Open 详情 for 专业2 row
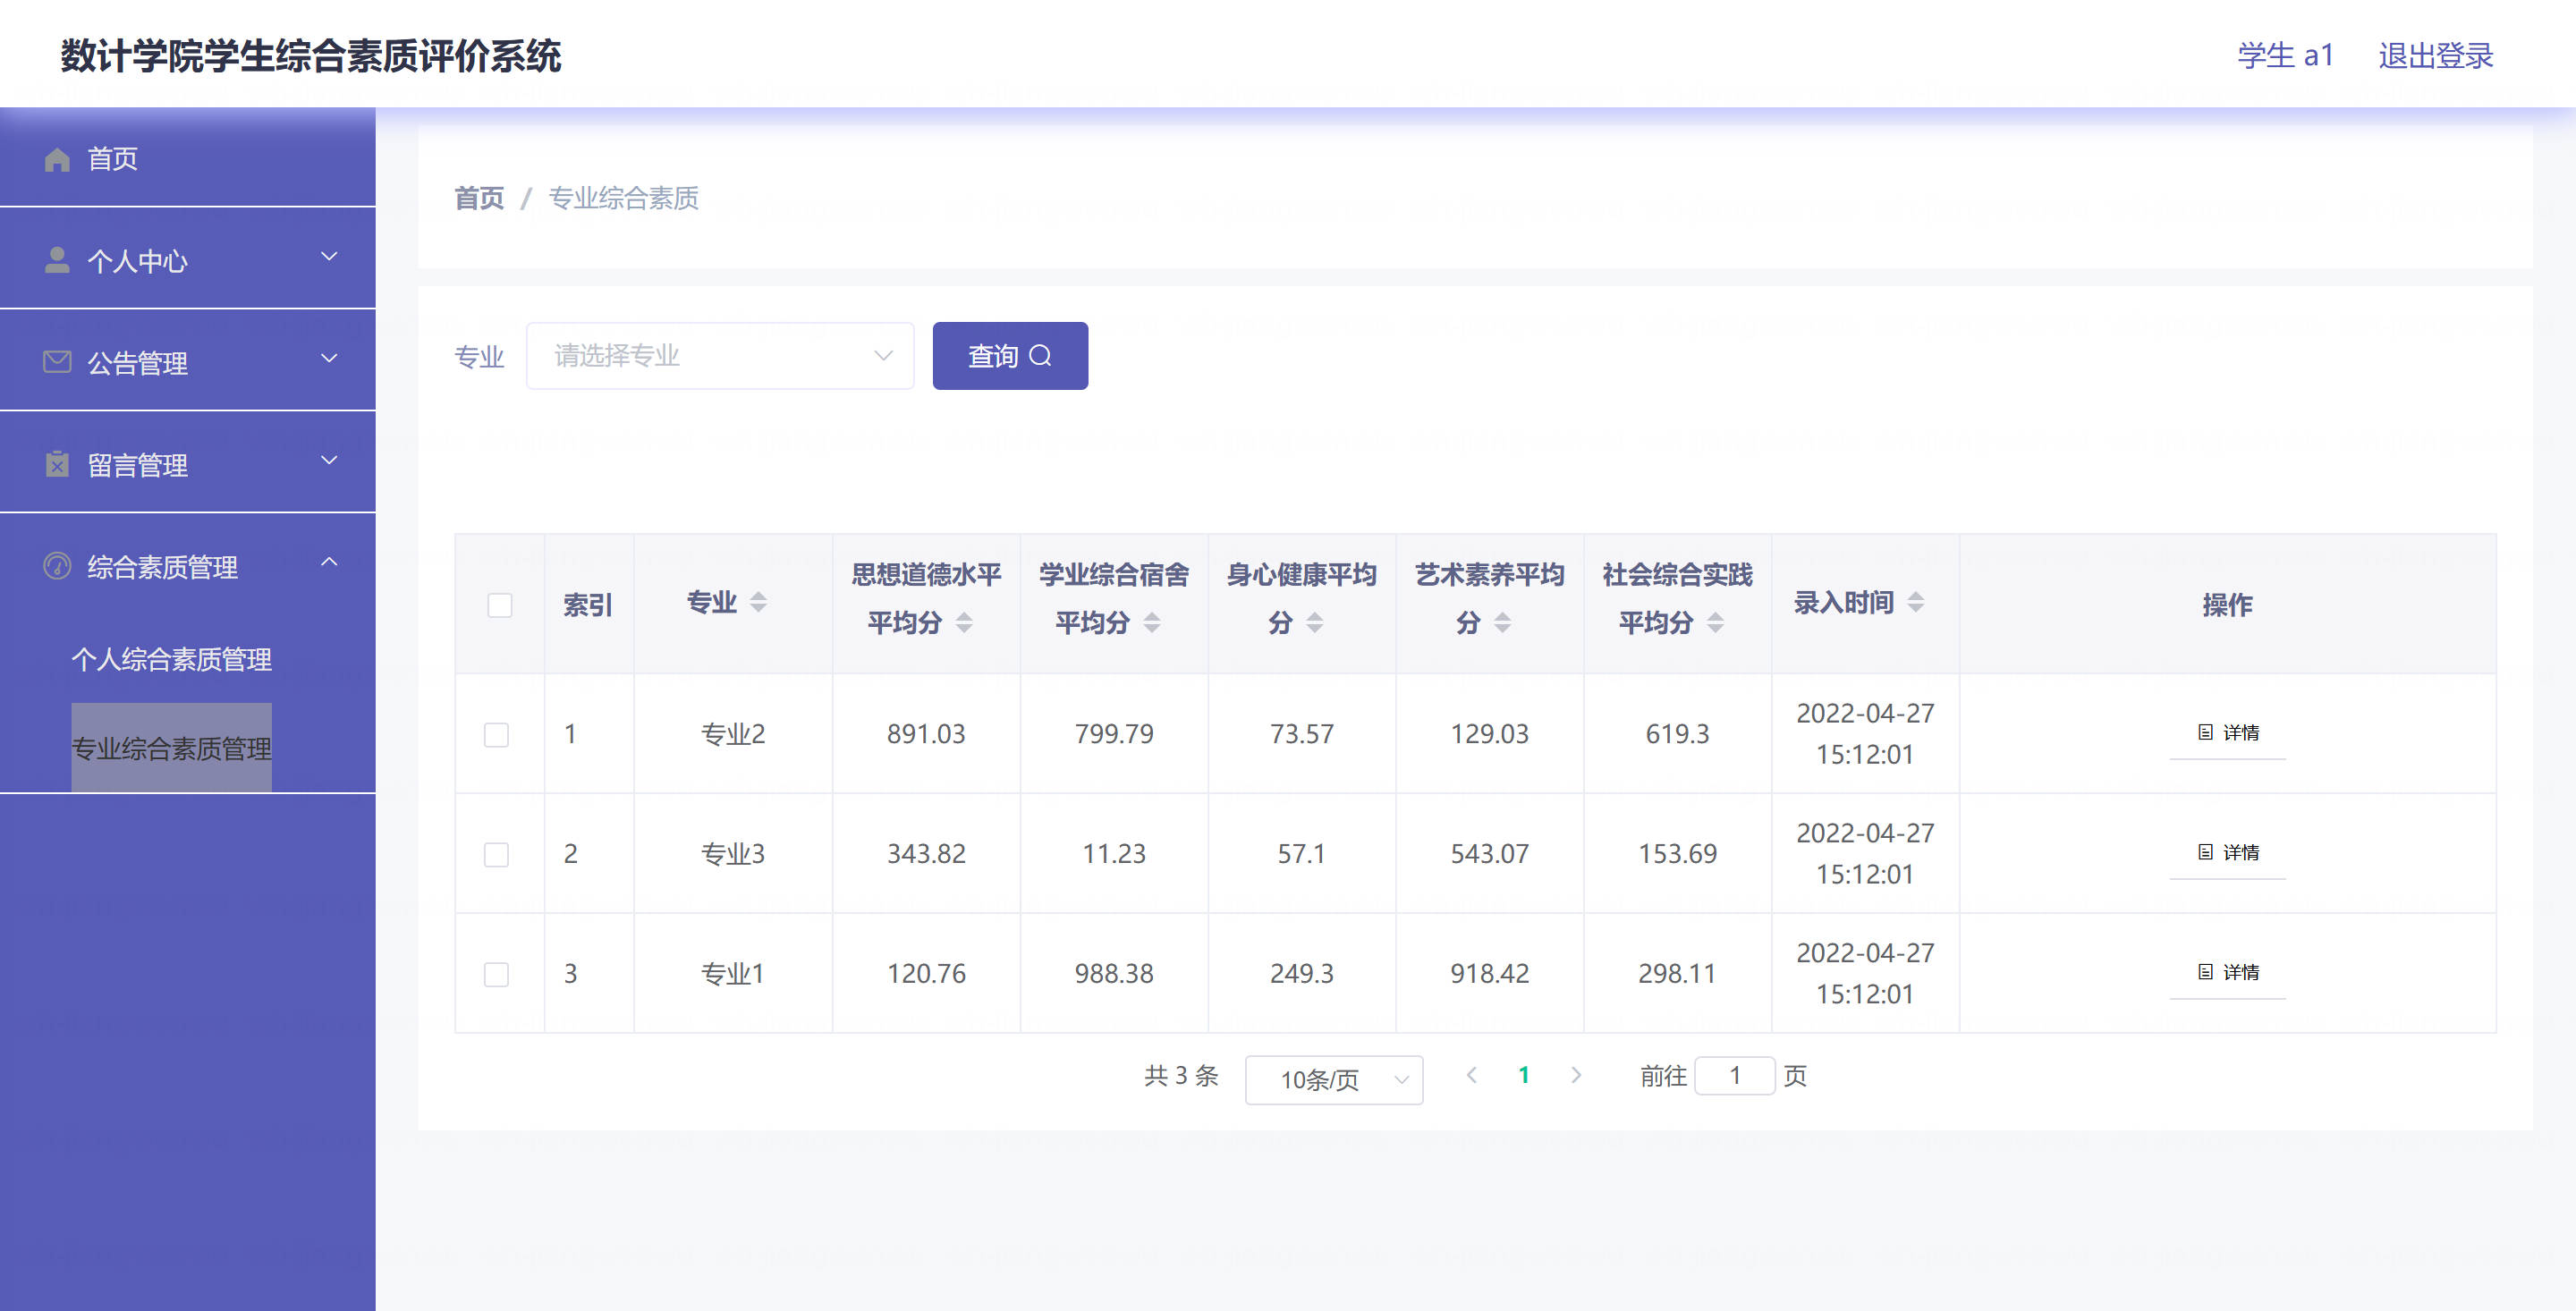Viewport: 2576px width, 1311px height. 2228,733
